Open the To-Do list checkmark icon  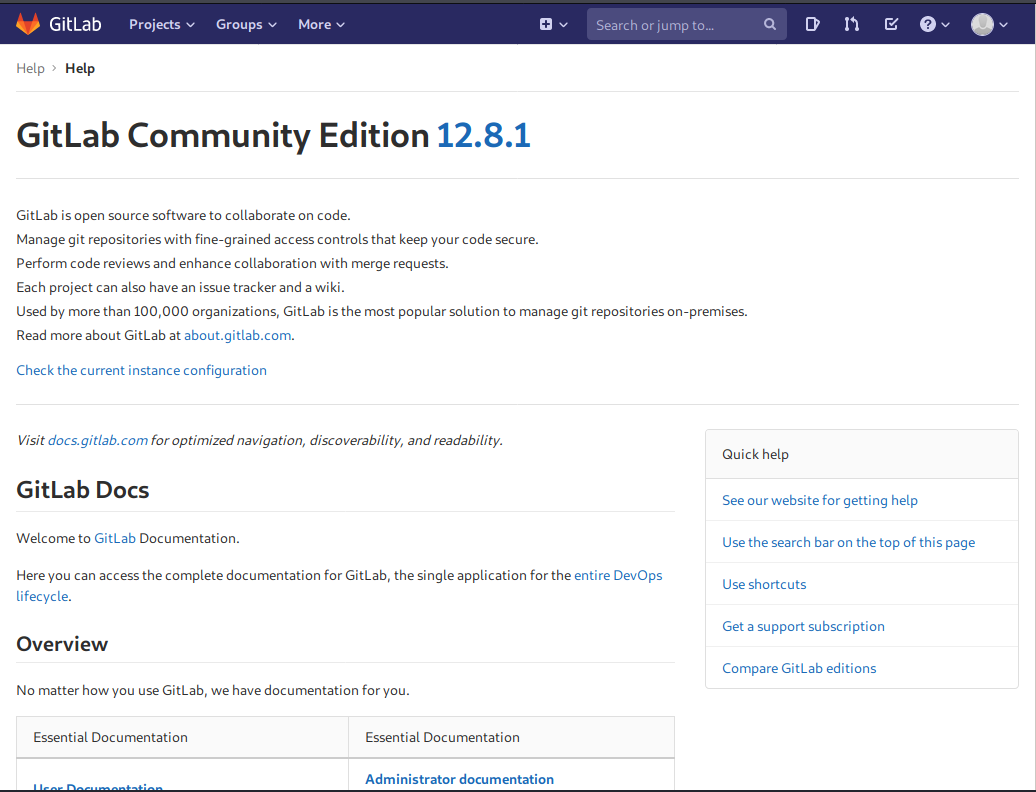tap(891, 24)
